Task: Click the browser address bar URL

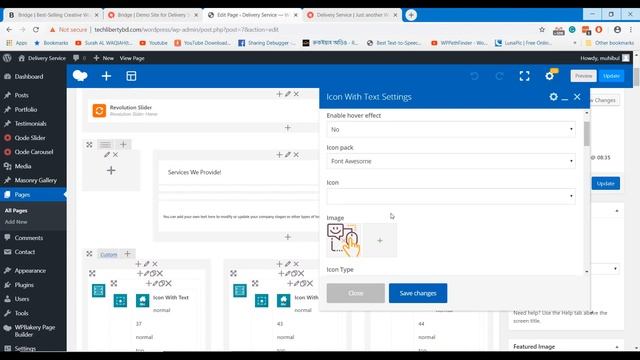Action: (187, 29)
